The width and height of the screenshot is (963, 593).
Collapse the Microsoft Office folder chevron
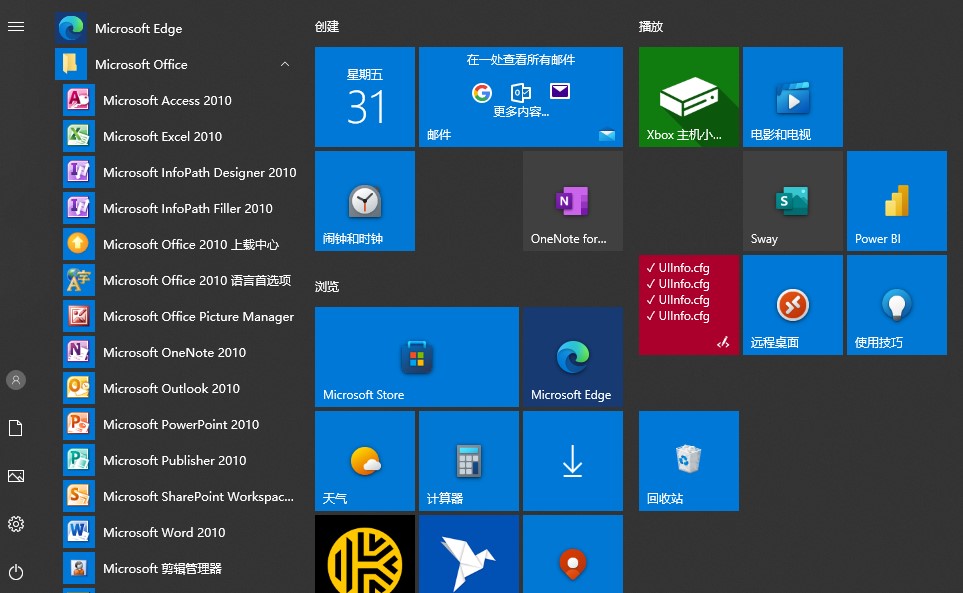[285, 64]
